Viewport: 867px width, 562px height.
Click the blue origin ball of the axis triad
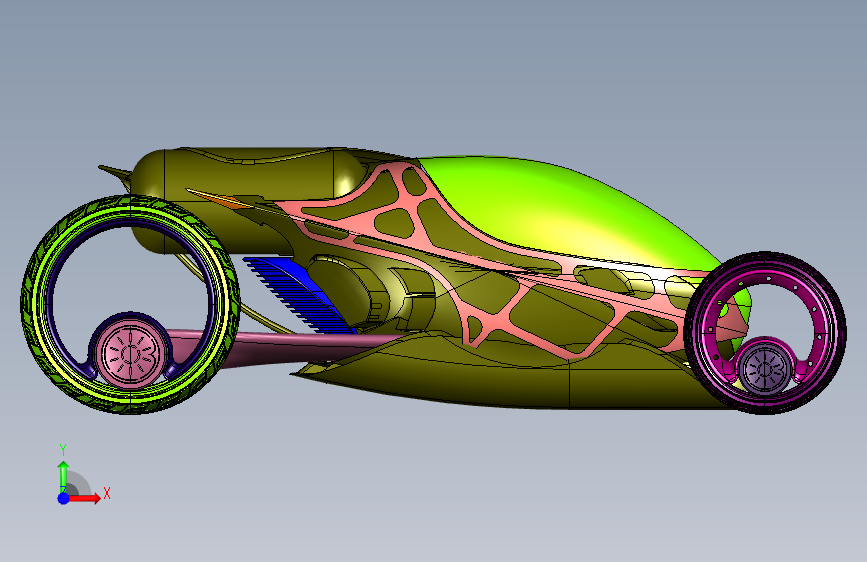coord(64,498)
